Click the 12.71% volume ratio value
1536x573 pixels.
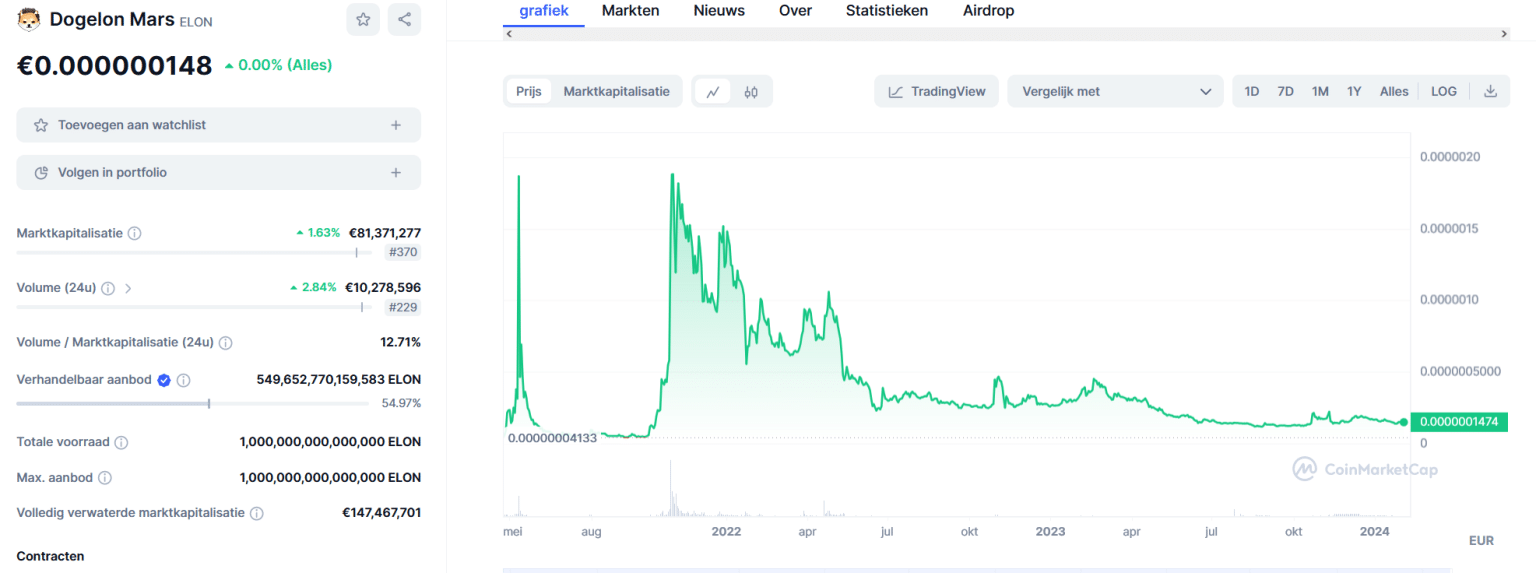click(x=400, y=343)
